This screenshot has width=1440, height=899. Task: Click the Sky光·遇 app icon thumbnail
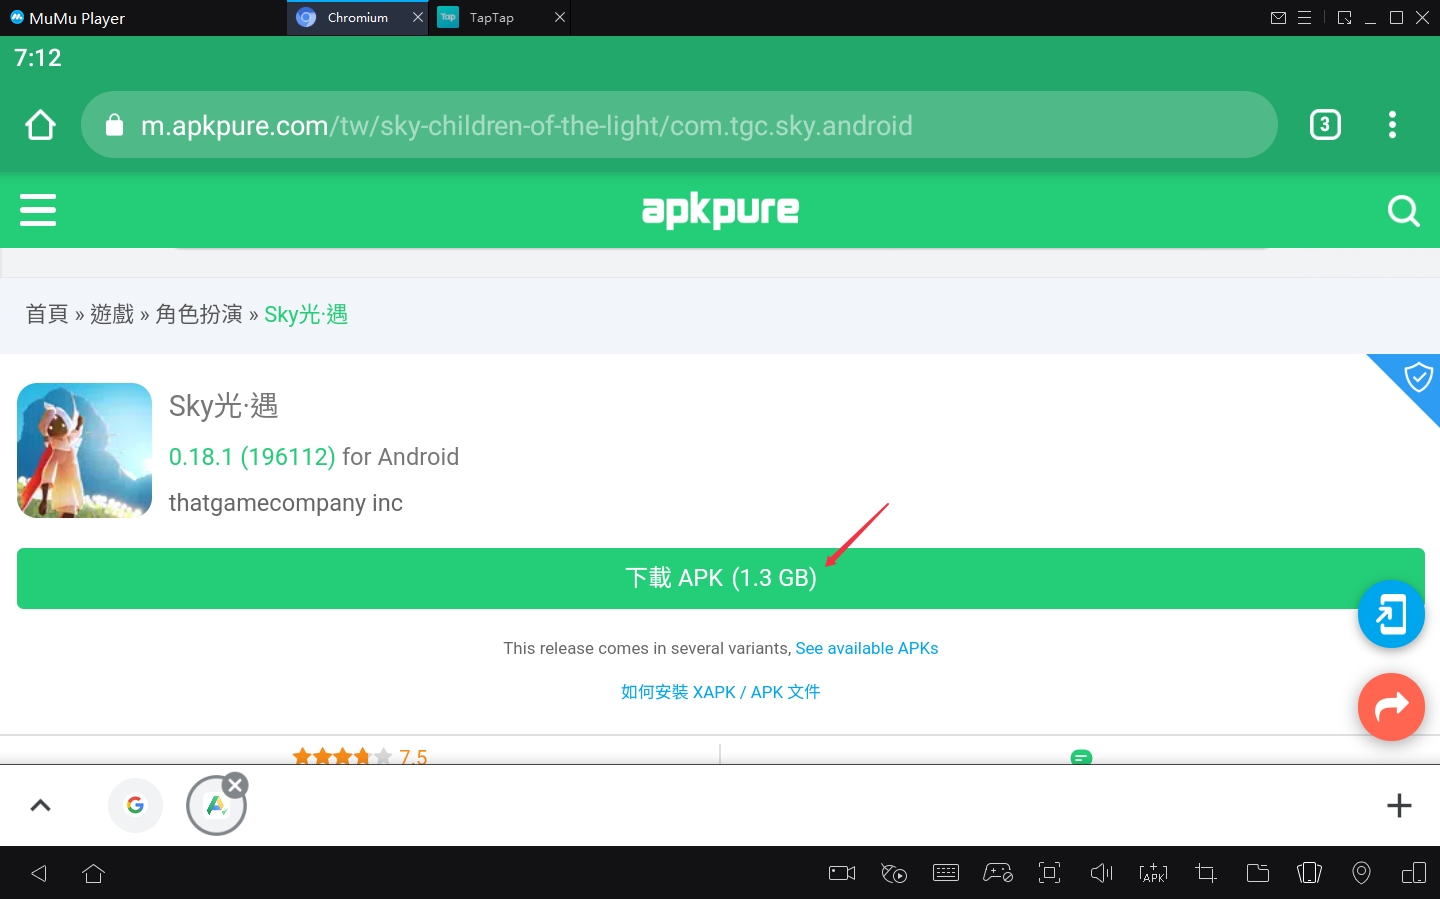pyautogui.click(x=84, y=450)
